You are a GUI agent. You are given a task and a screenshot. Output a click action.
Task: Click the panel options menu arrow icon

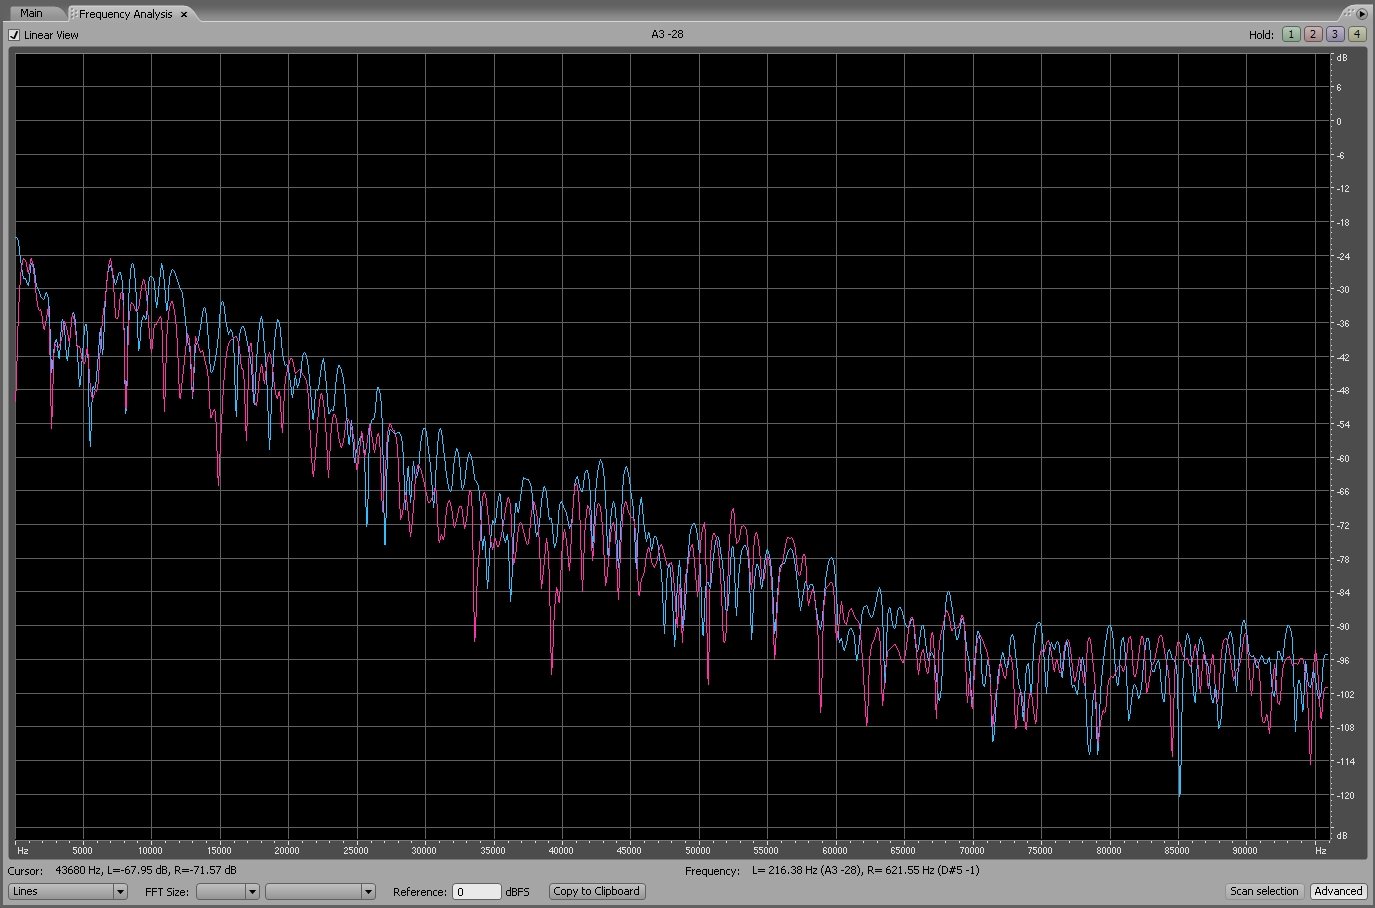tap(1362, 14)
